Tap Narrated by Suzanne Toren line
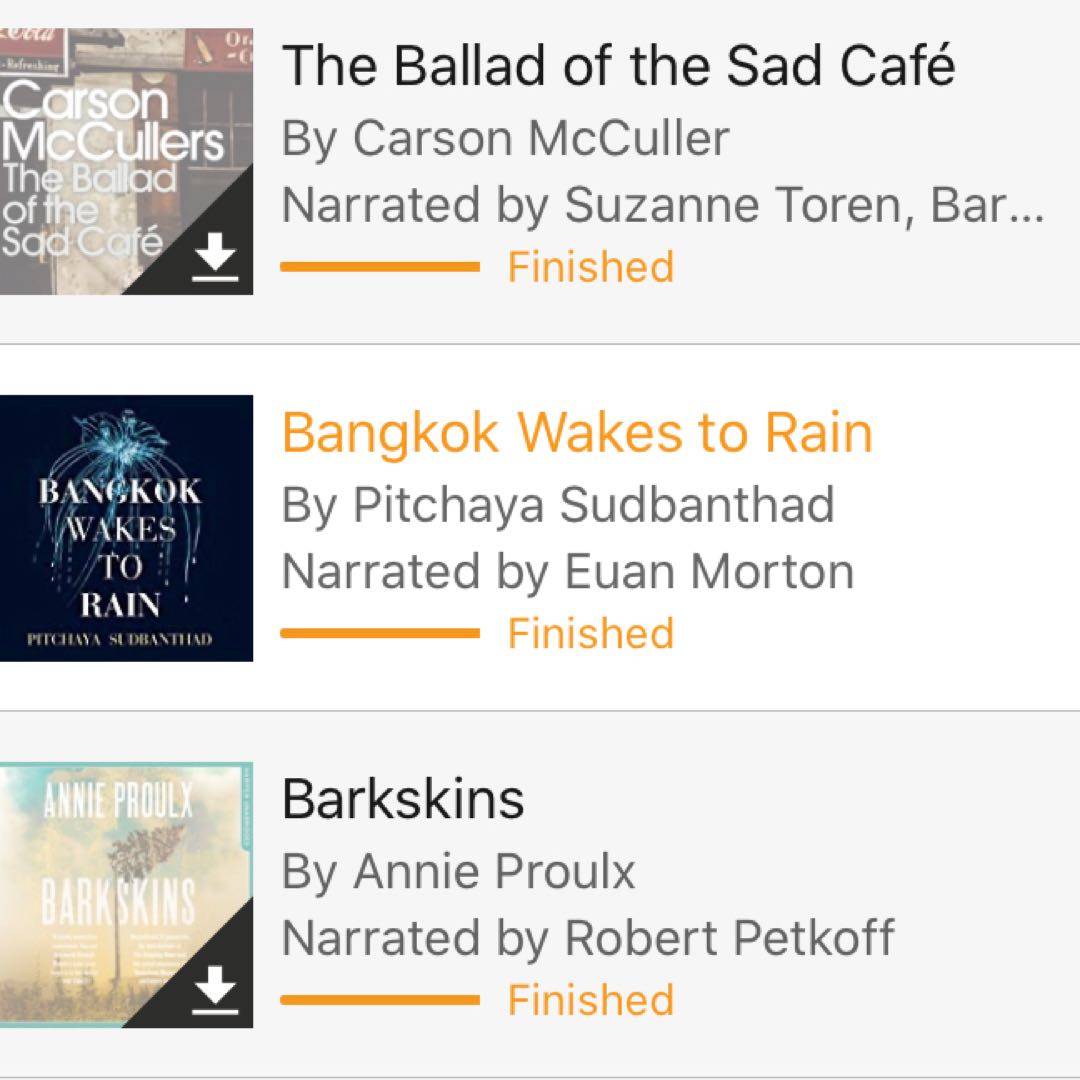 (662, 205)
